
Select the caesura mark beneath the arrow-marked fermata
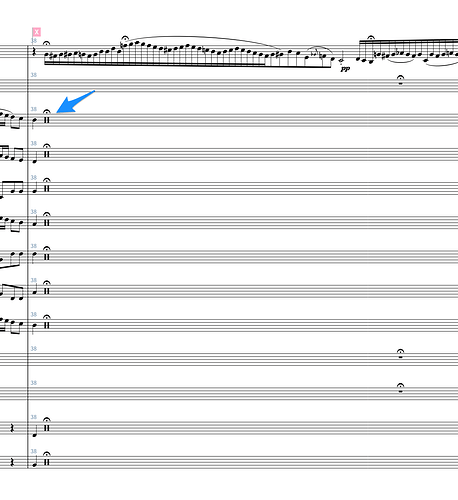(47, 119)
